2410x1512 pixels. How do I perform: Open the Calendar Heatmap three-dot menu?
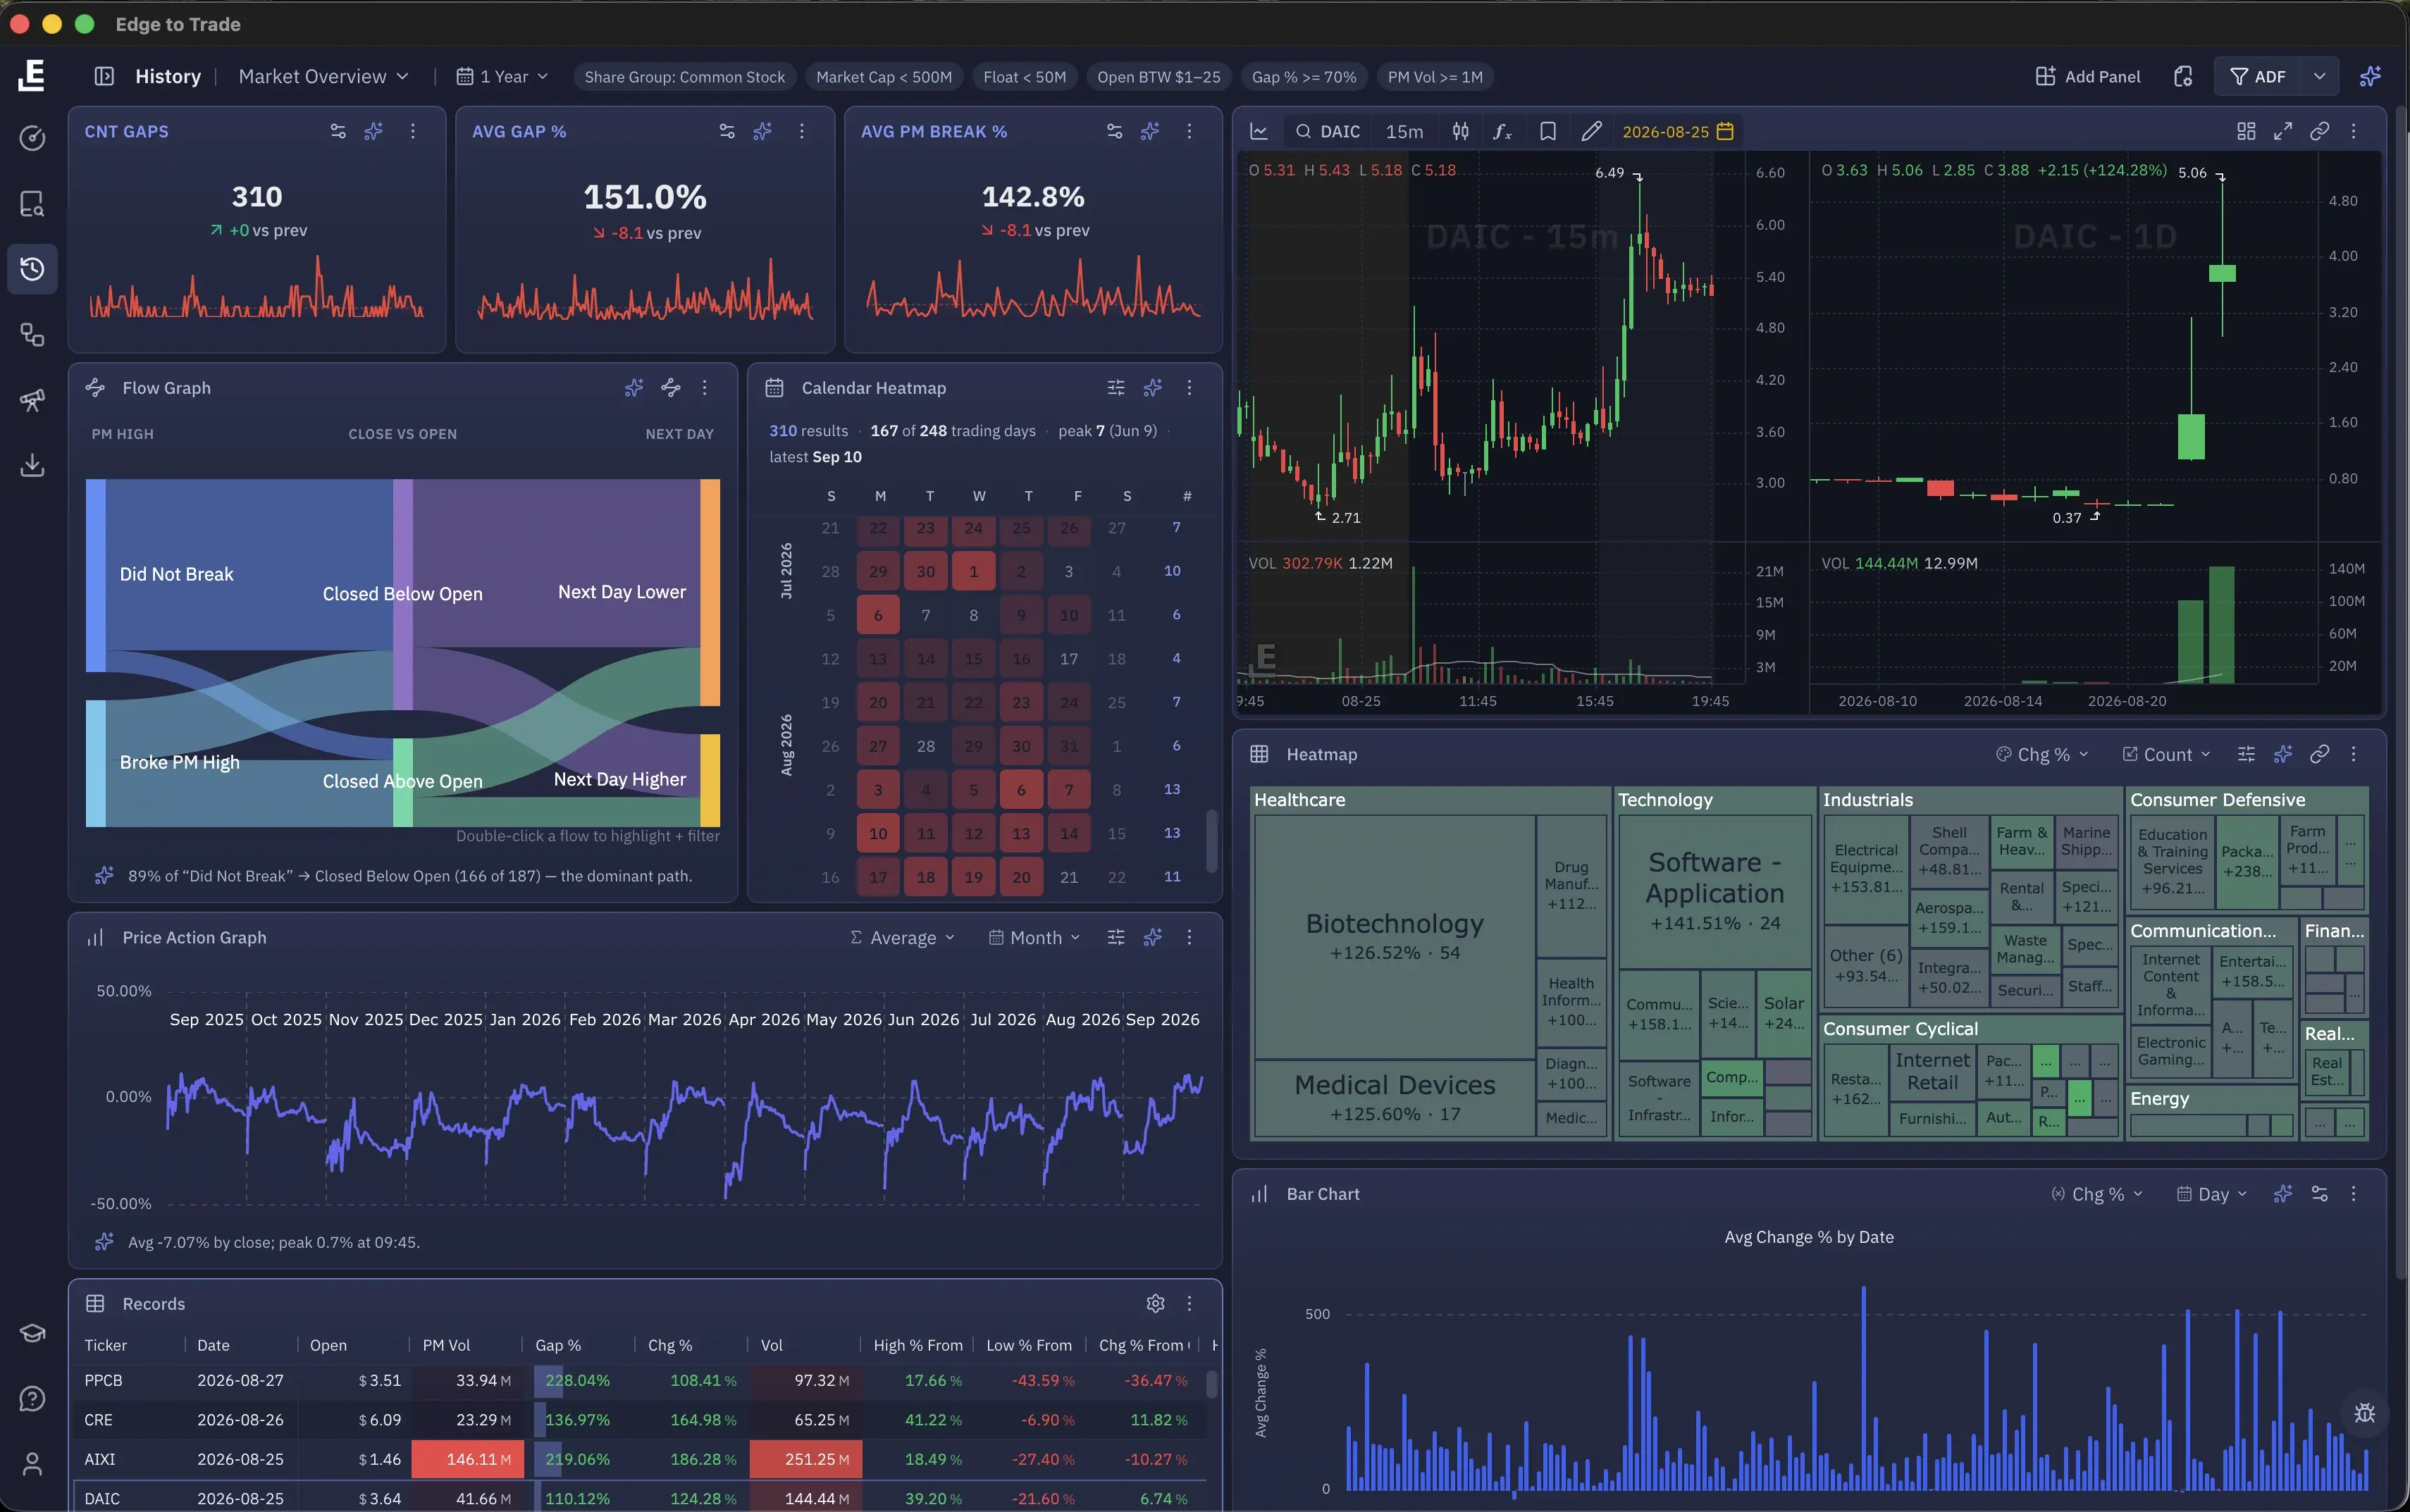(1189, 387)
